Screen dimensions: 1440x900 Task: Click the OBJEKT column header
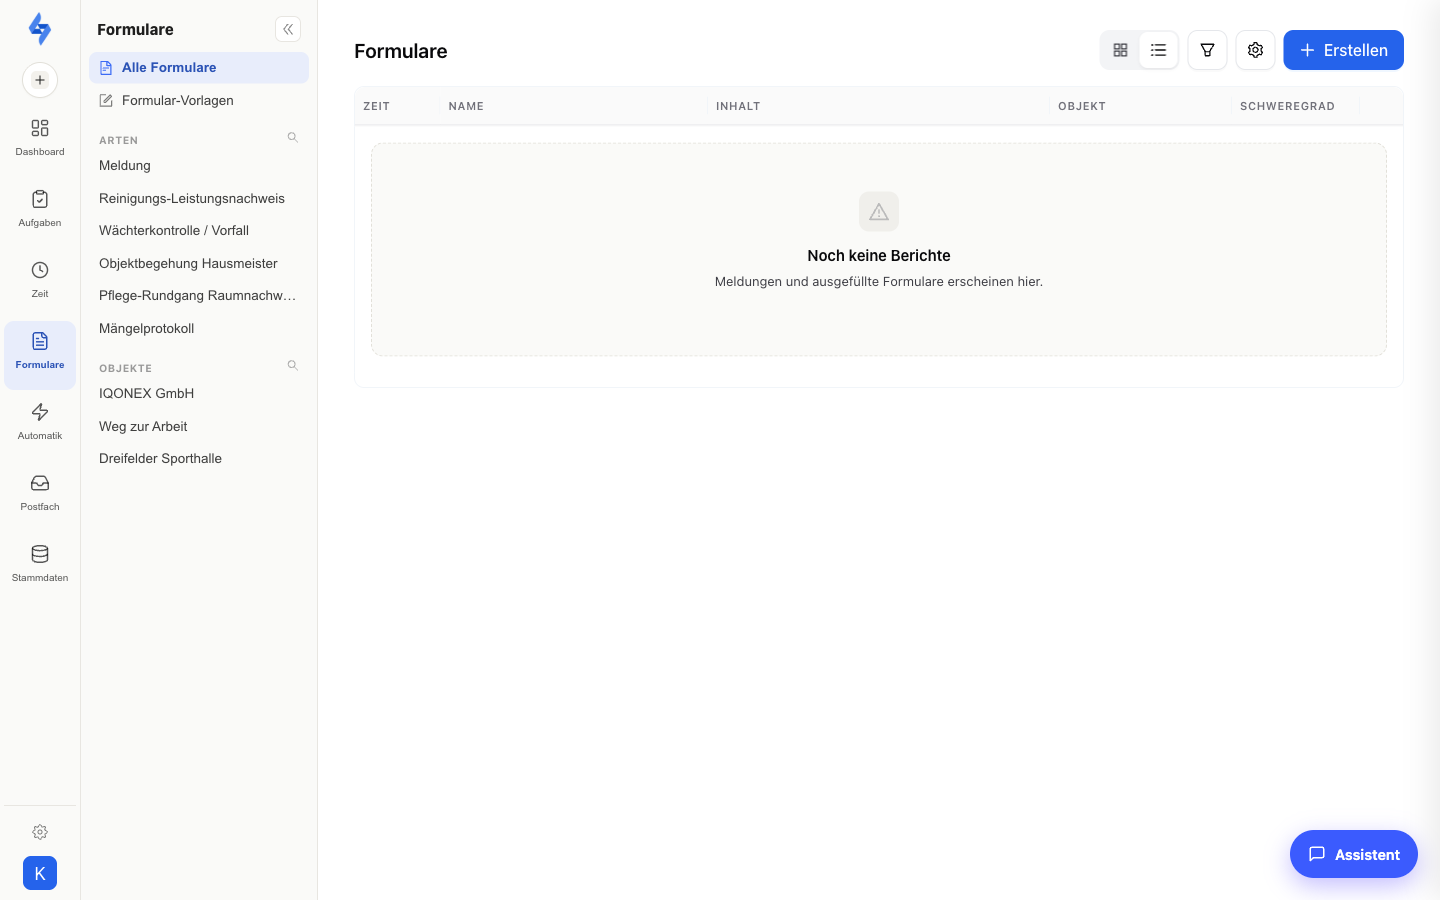[x=1082, y=106]
